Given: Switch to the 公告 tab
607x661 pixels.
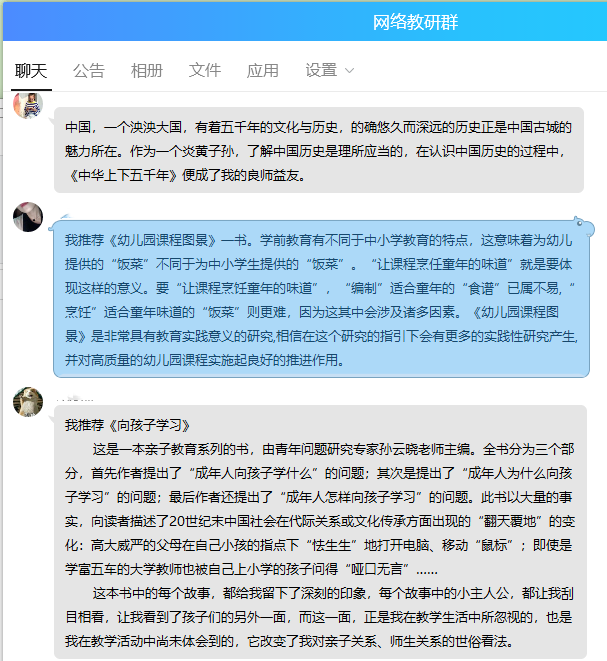Looking at the screenshot, I should [89, 70].
